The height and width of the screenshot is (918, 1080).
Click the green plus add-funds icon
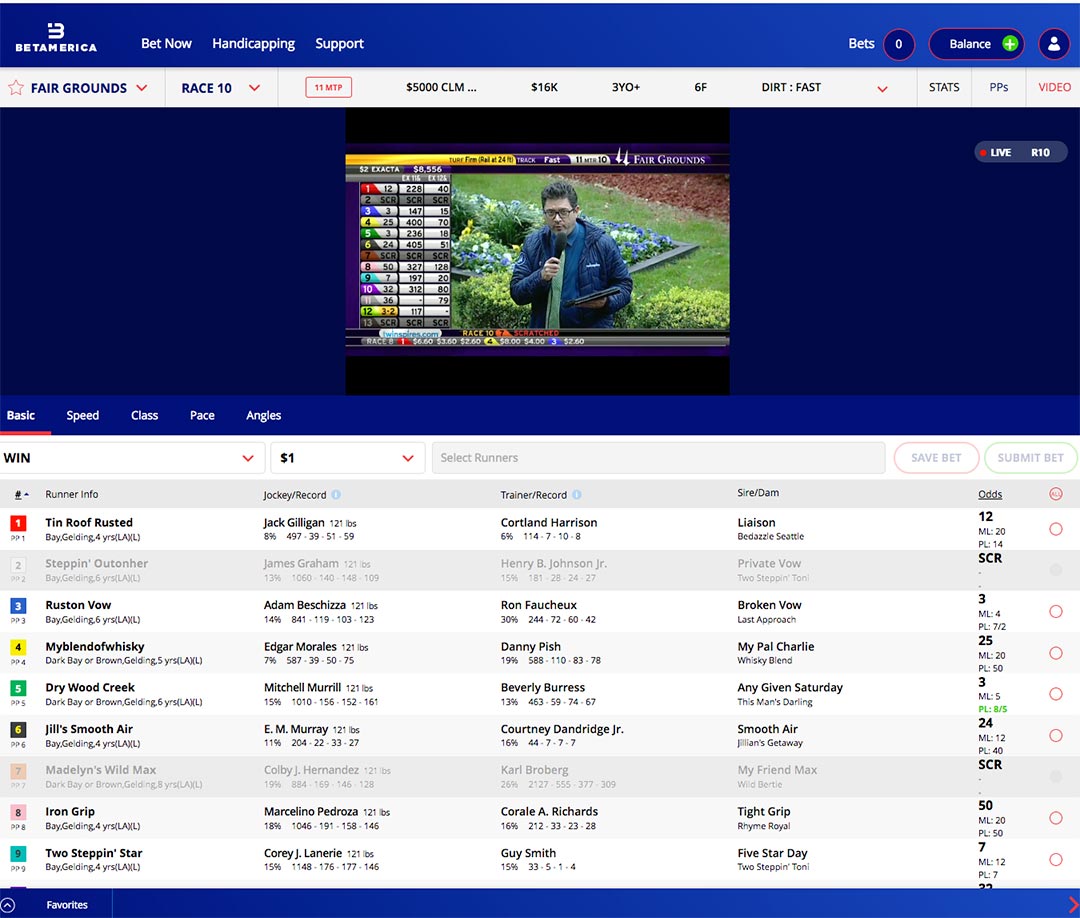[x=1010, y=44]
